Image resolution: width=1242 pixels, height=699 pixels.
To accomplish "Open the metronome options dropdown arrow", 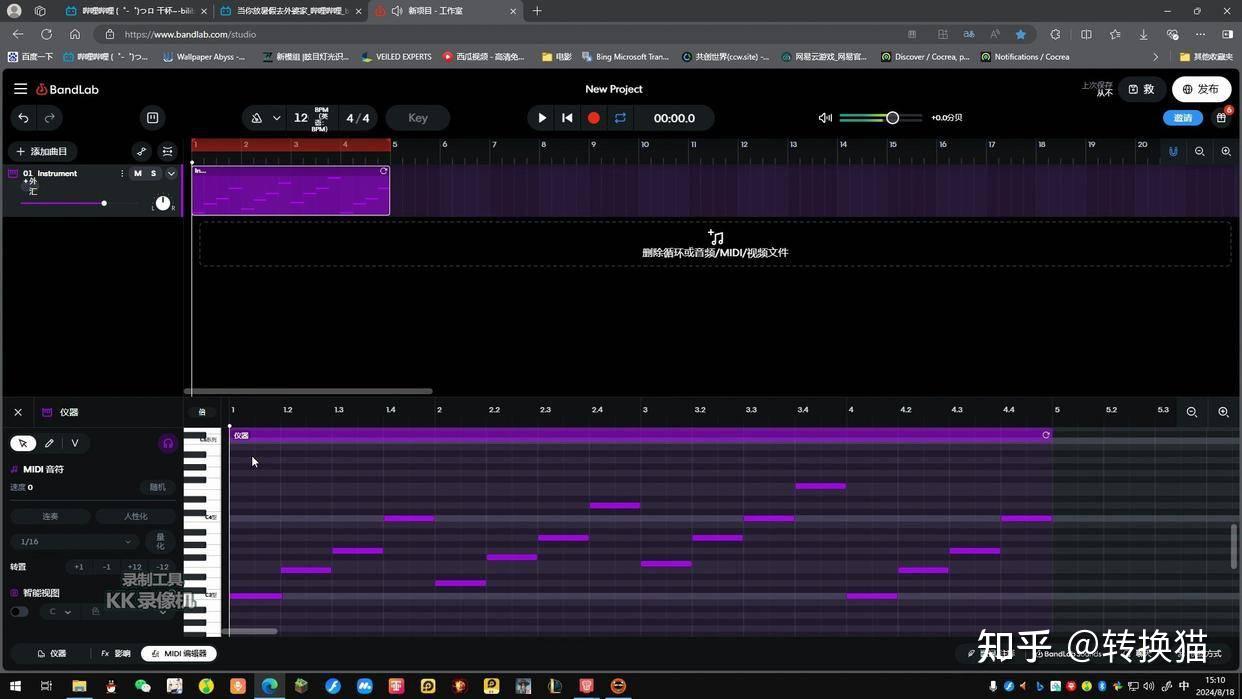I will click(x=276, y=118).
